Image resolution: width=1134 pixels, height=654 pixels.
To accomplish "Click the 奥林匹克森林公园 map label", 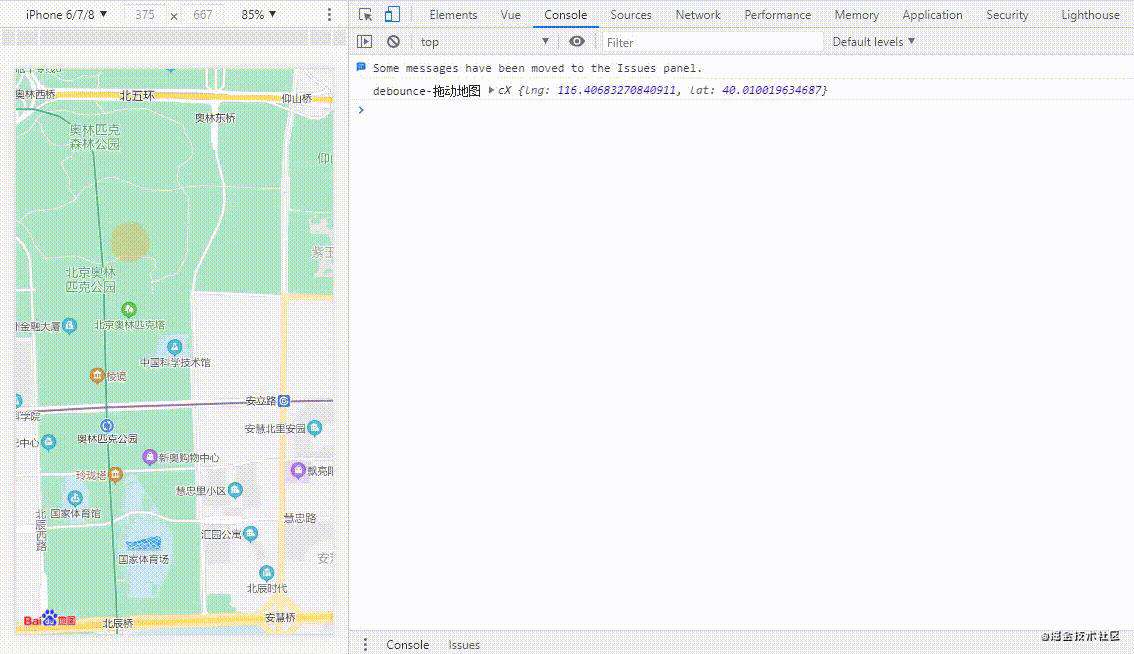I will [x=95, y=137].
